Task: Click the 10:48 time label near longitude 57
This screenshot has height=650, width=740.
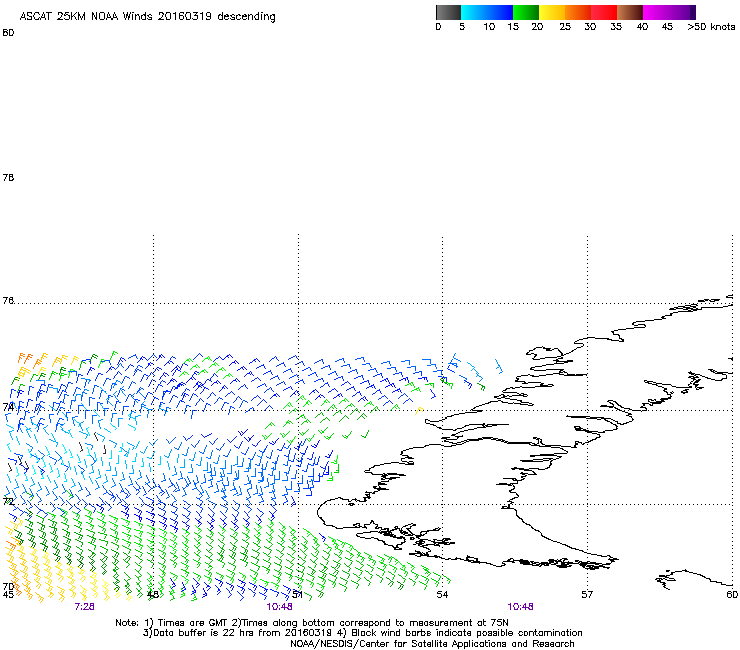Action: tap(521, 607)
